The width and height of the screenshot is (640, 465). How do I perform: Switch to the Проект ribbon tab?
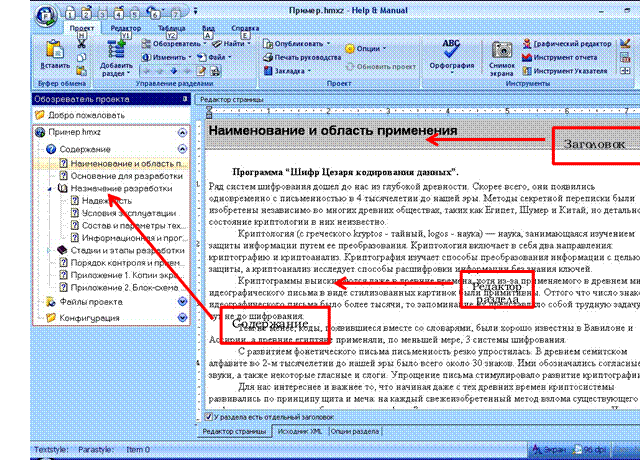(82, 28)
